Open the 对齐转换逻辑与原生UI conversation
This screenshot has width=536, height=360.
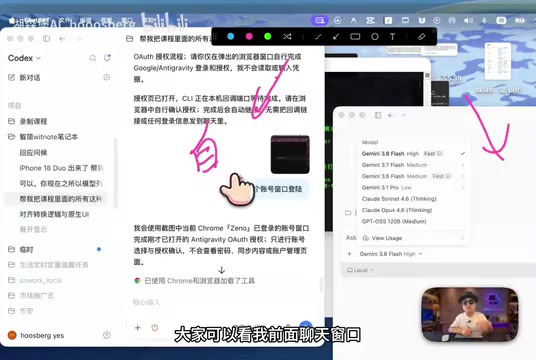tap(54, 214)
